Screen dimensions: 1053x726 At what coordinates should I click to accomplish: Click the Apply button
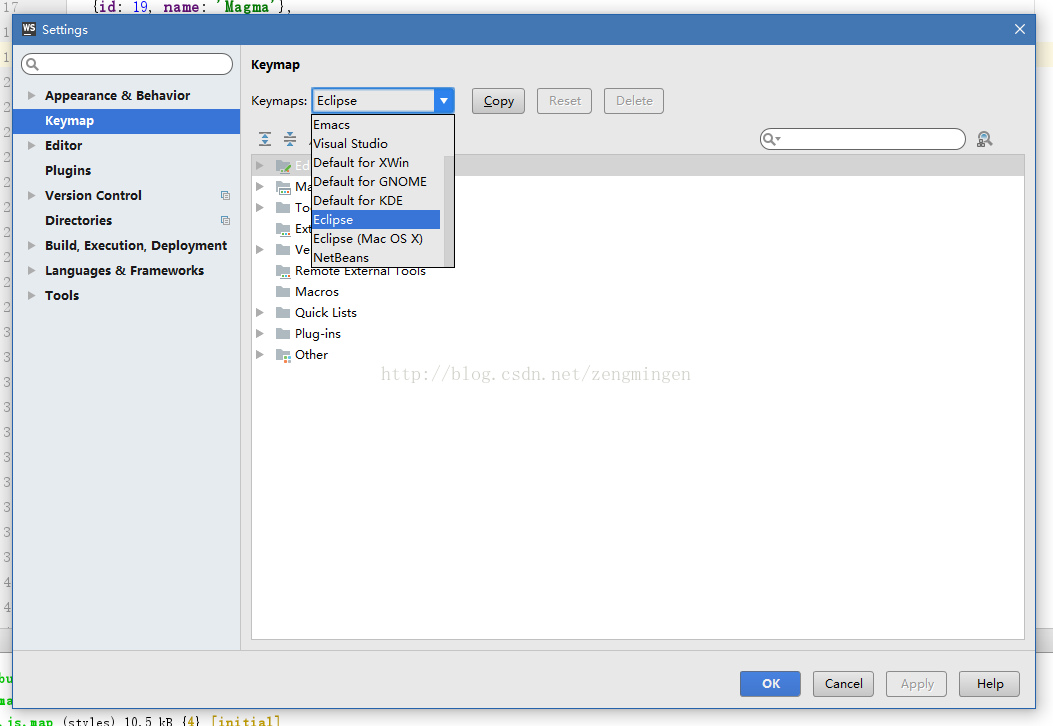click(x=917, y=684)
